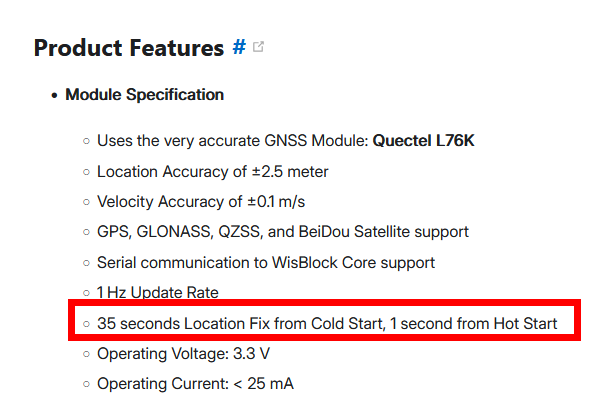This screenshot has height=414, width=600.
Task: Click the Location Accuracy of ±2.5 meter line
Action: coord(212,171)
